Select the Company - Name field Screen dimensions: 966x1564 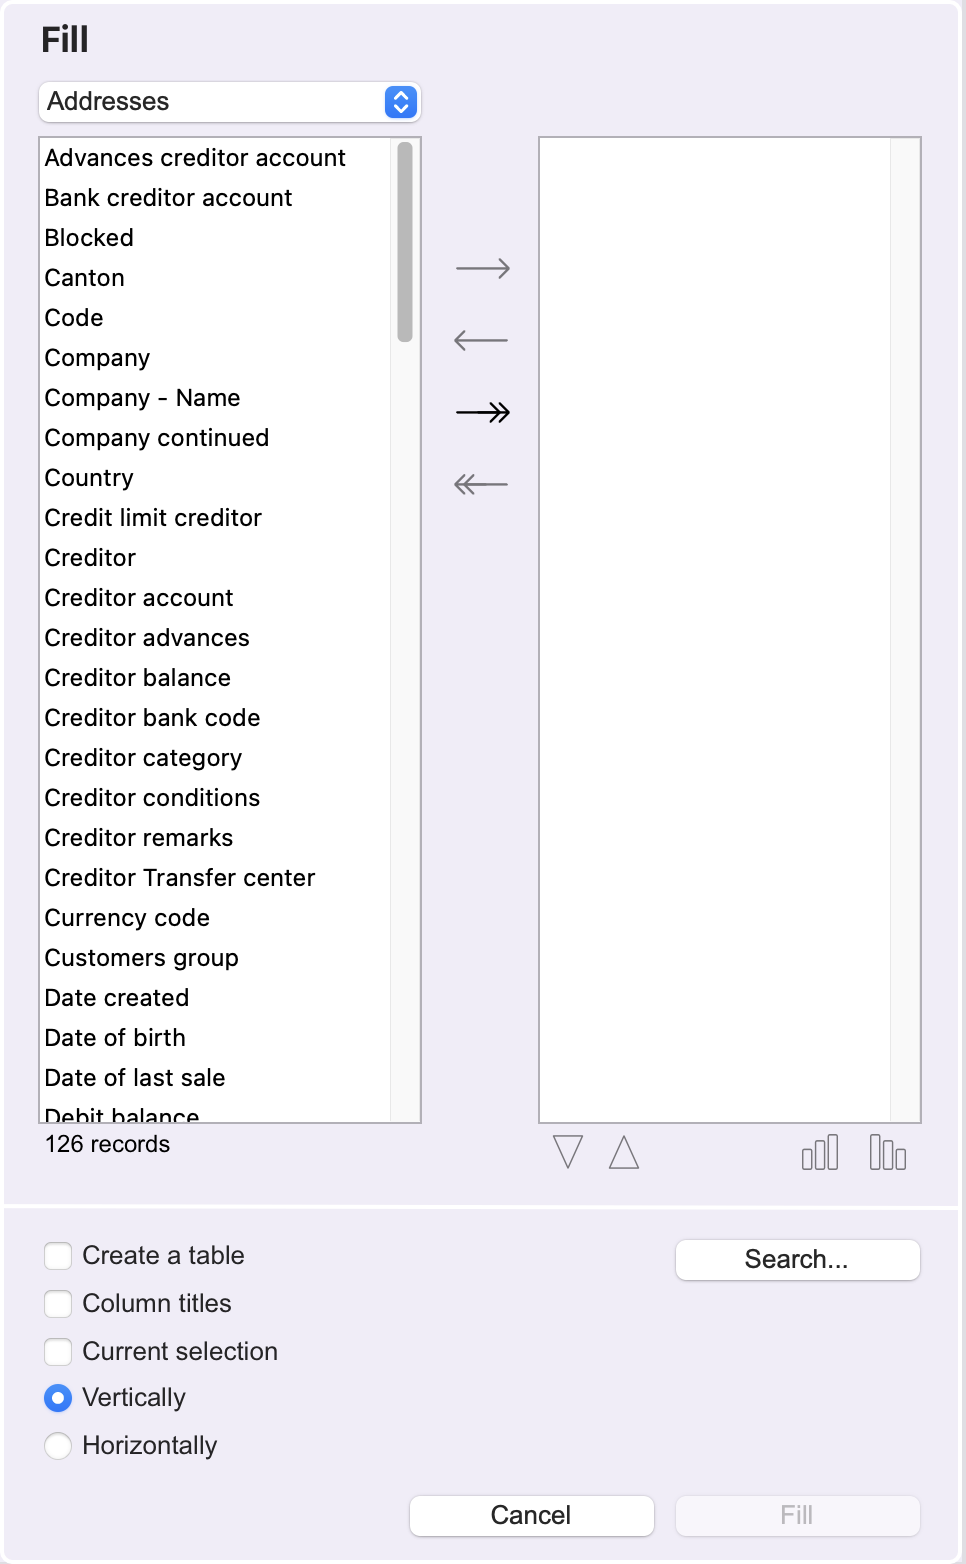click(215, 398)
